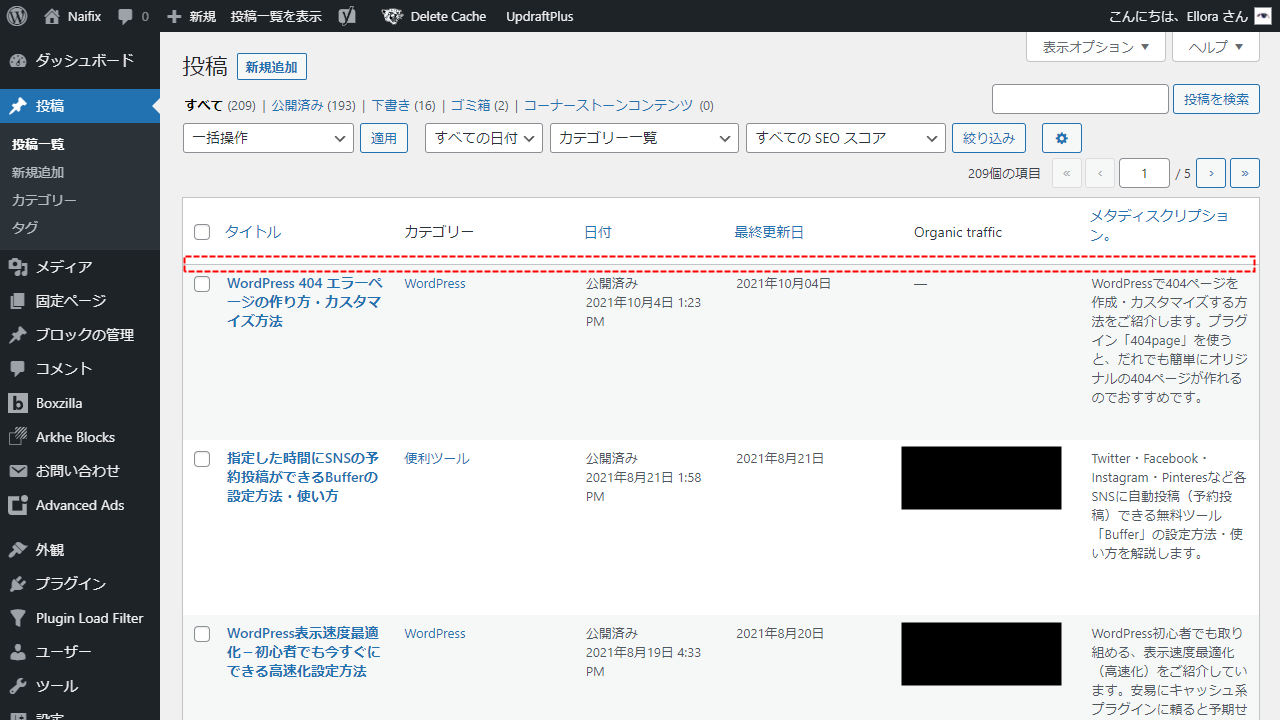The height and width of the screenshot is (720, 1280).
Task: Filter by 公開済み posts
Action: 297,105
